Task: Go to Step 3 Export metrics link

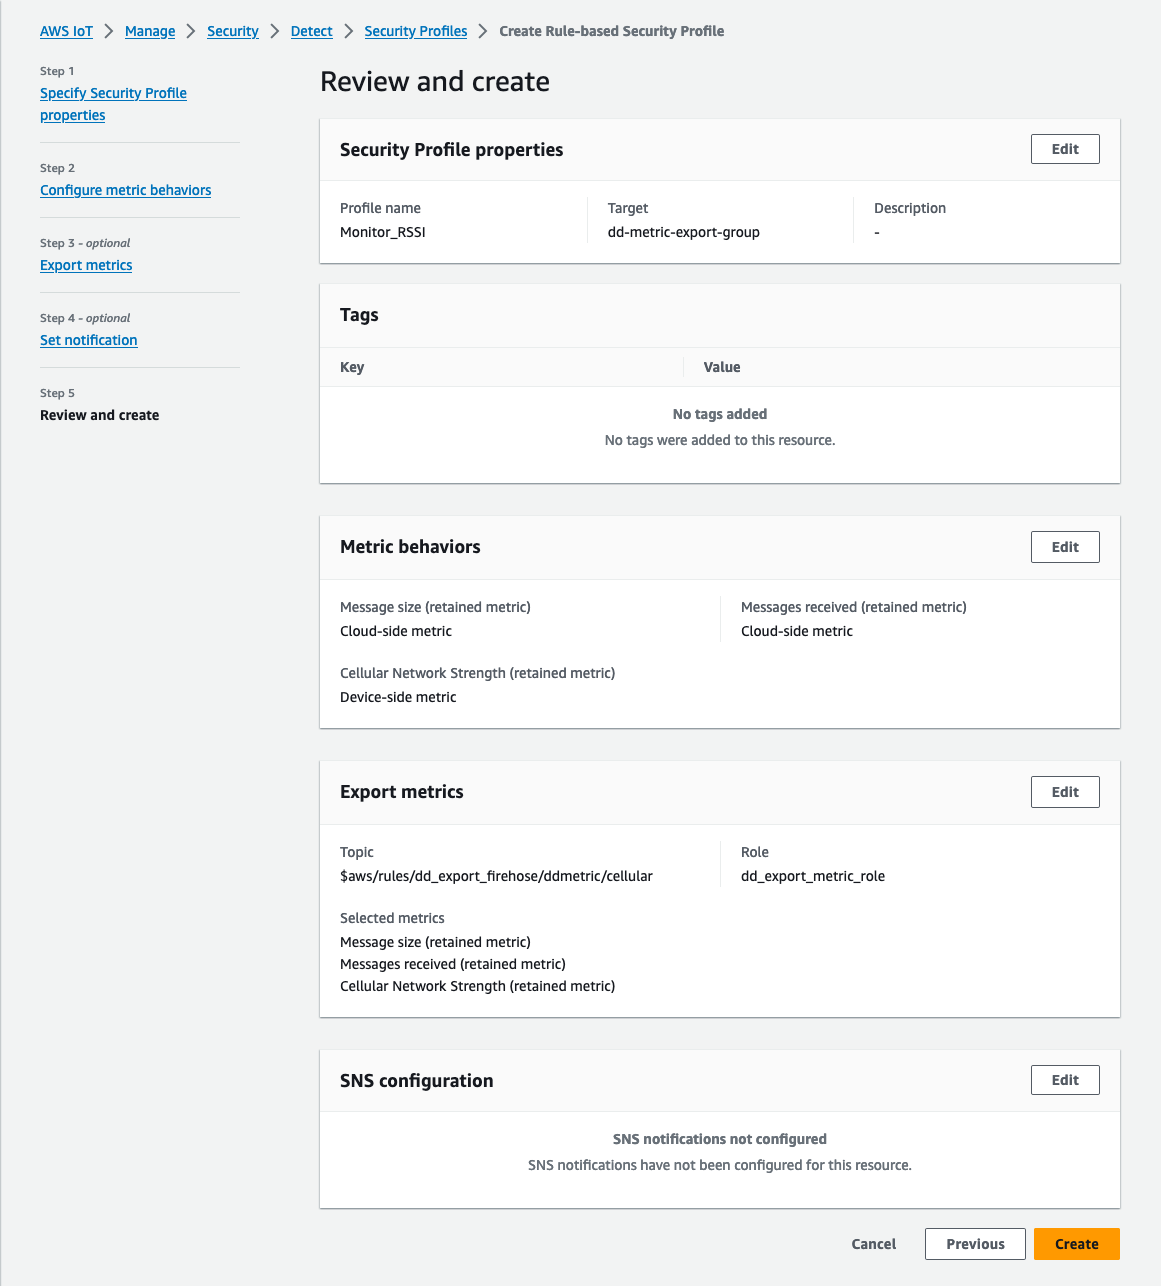Action: click(x=86, y=265)
